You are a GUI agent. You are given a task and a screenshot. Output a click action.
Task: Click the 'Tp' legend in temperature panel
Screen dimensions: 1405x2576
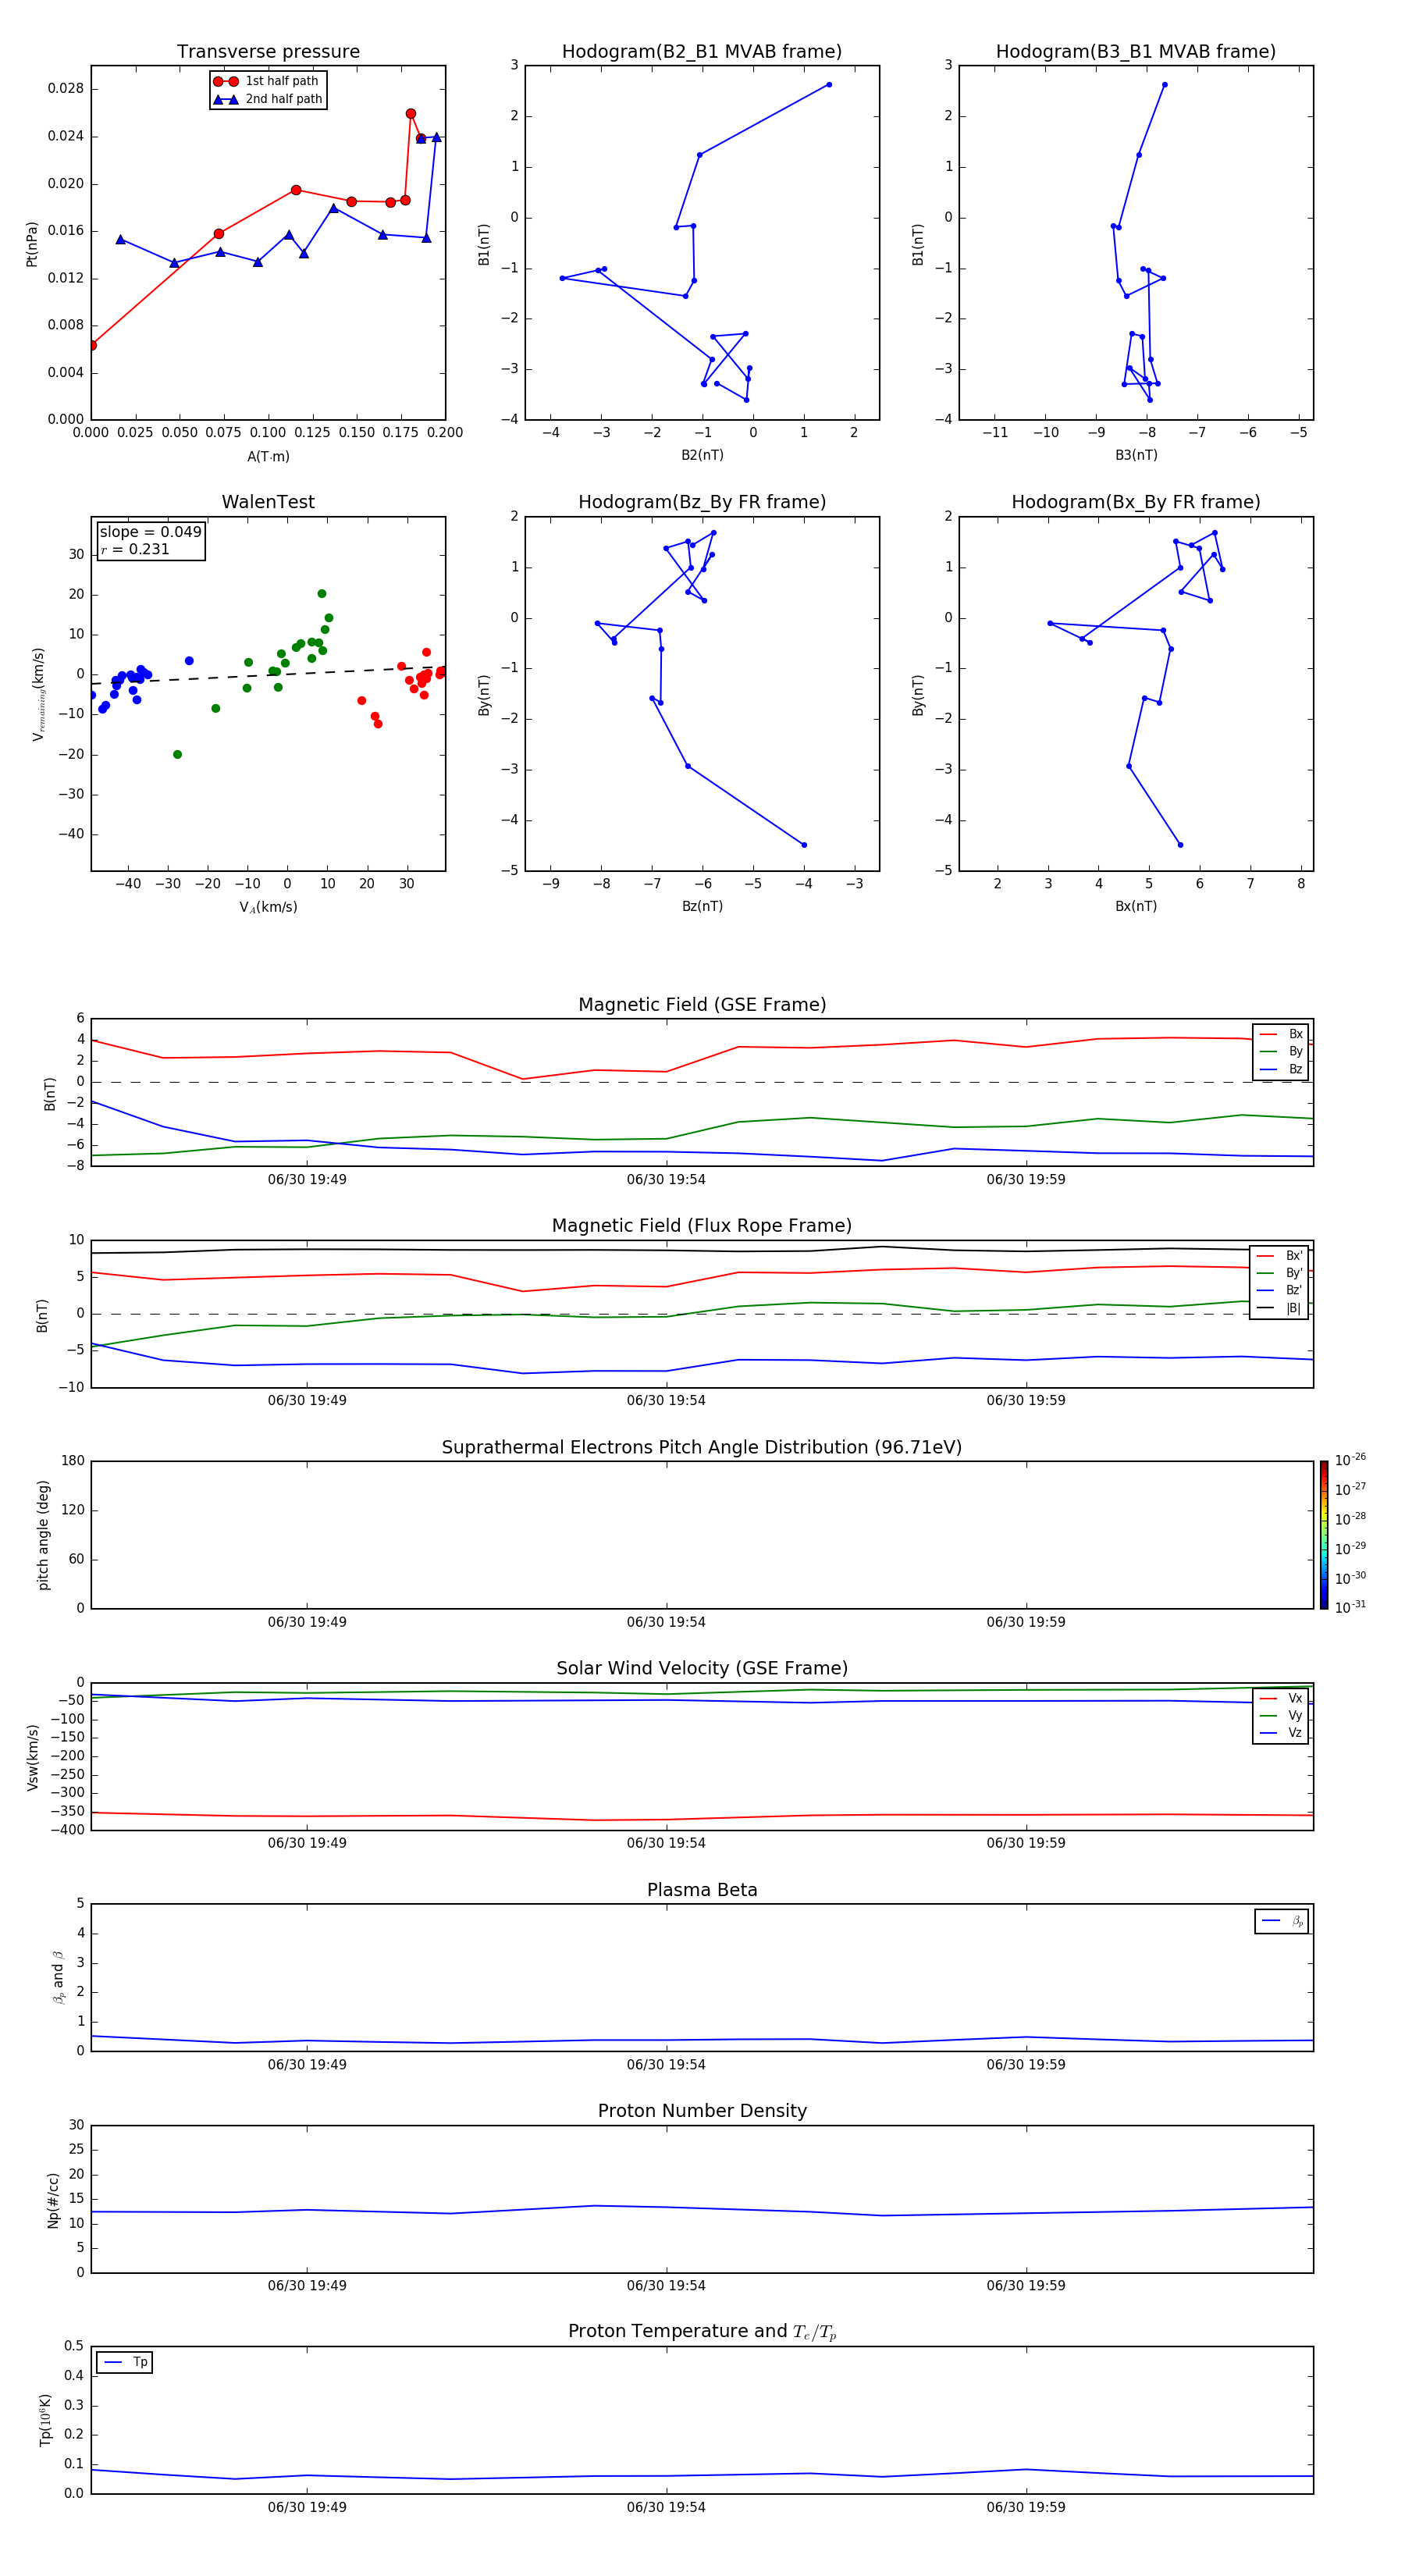coord(125,2362)
